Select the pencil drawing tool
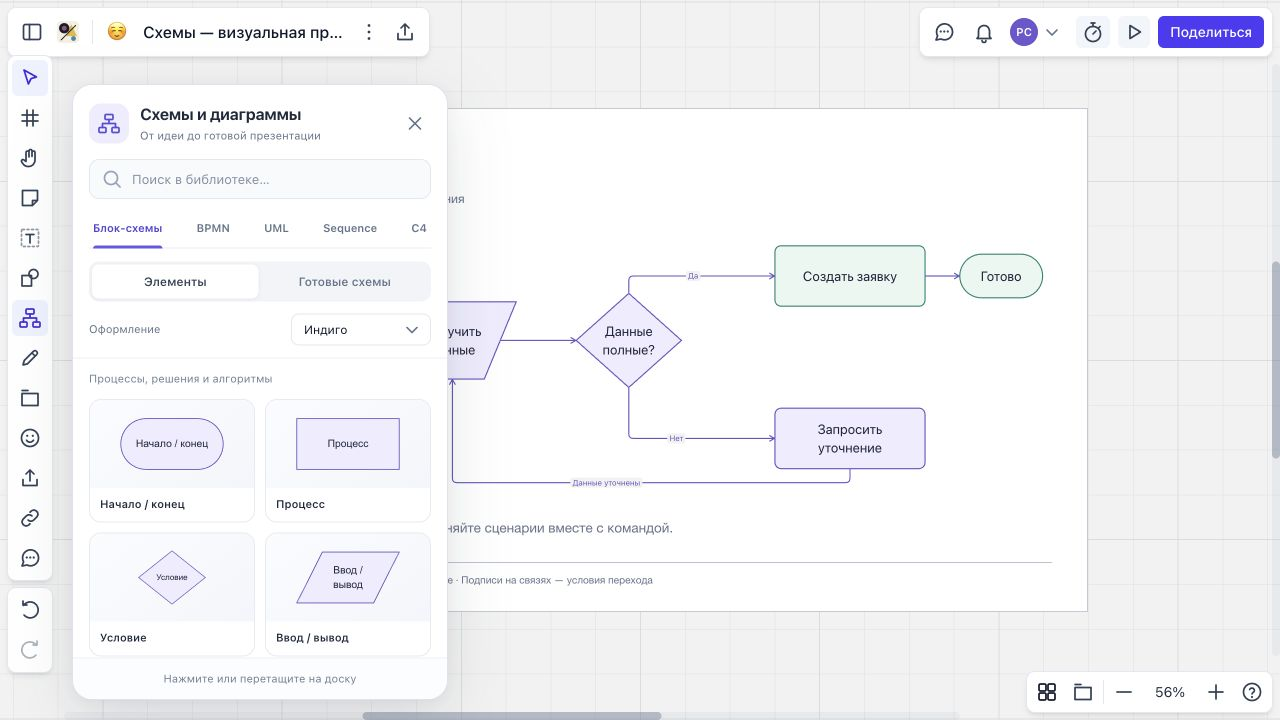 pyautogui.click(x=30, y=358)
